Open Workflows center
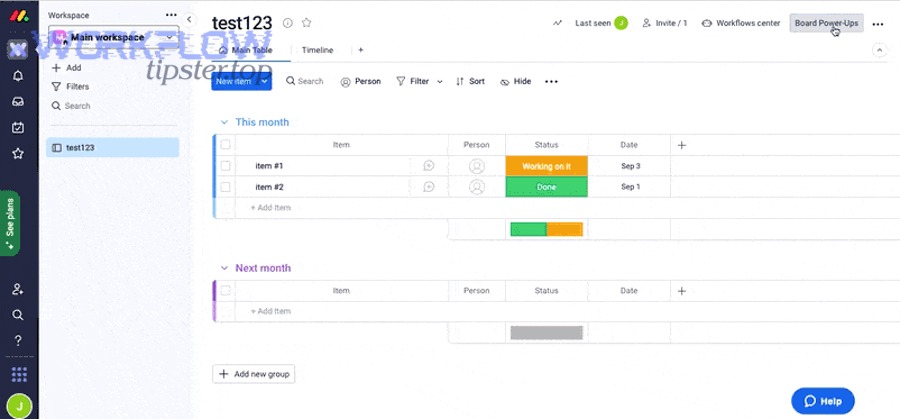This screenshot has width=900, height=419. 741,24
